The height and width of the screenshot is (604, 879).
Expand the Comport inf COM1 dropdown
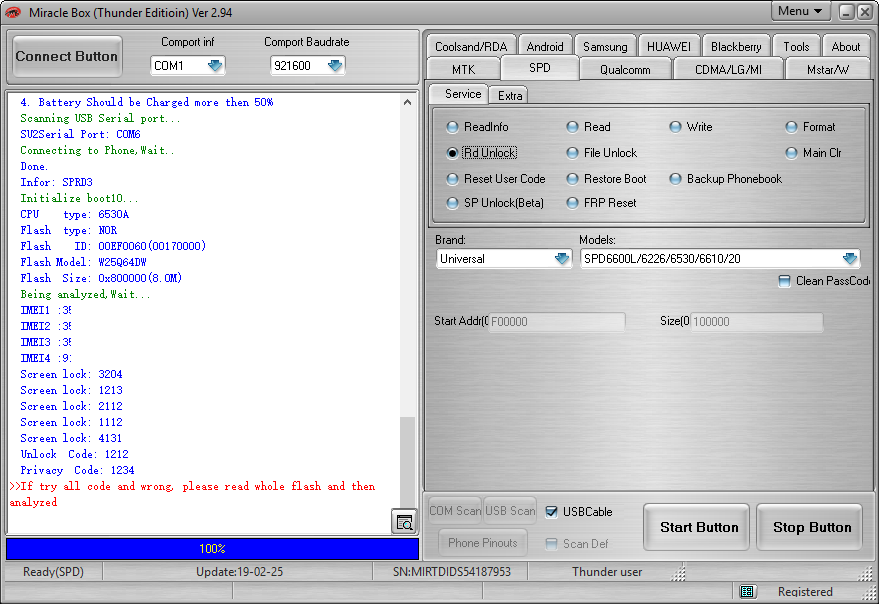(215, 66)
